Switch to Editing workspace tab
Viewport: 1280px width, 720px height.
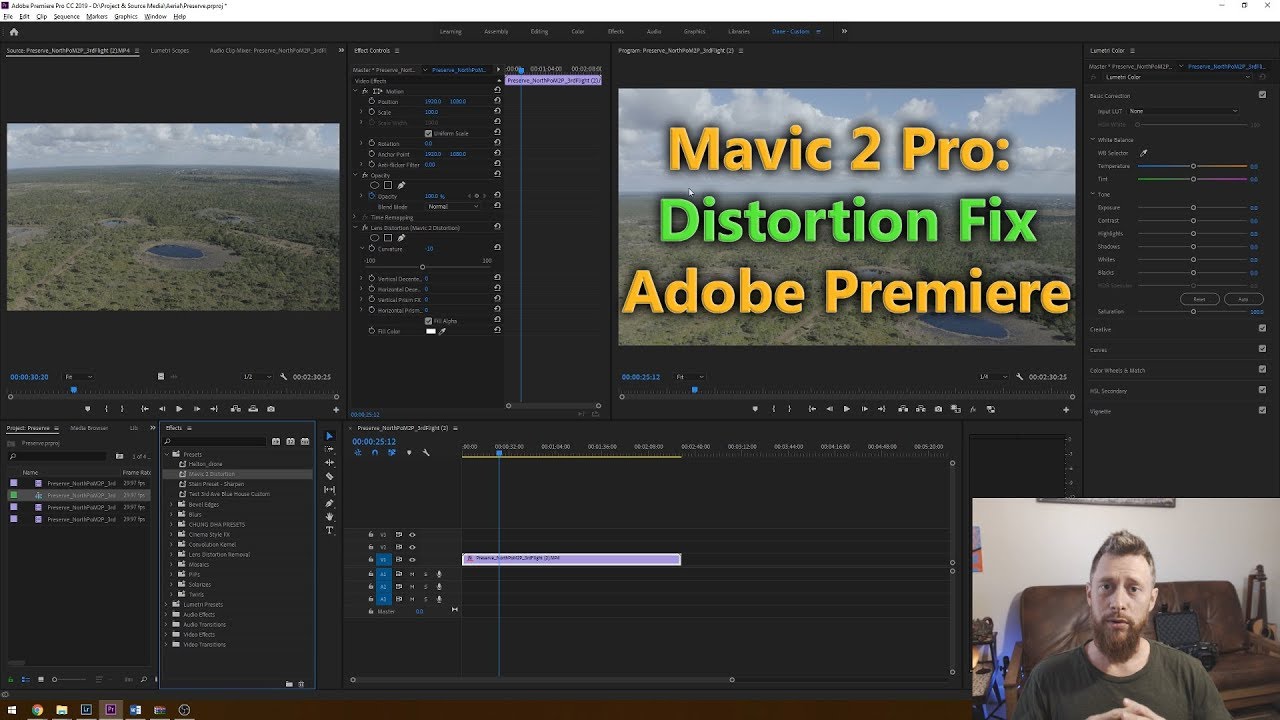[x=539, y=31]
